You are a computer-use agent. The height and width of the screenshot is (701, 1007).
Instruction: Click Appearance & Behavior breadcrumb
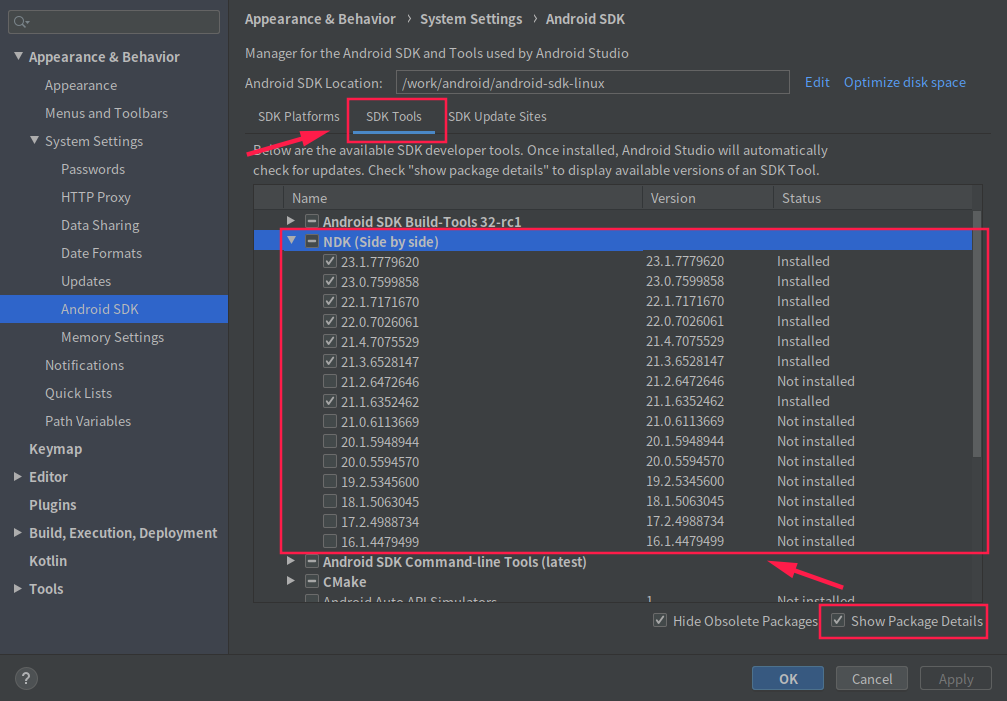(320, 19)
